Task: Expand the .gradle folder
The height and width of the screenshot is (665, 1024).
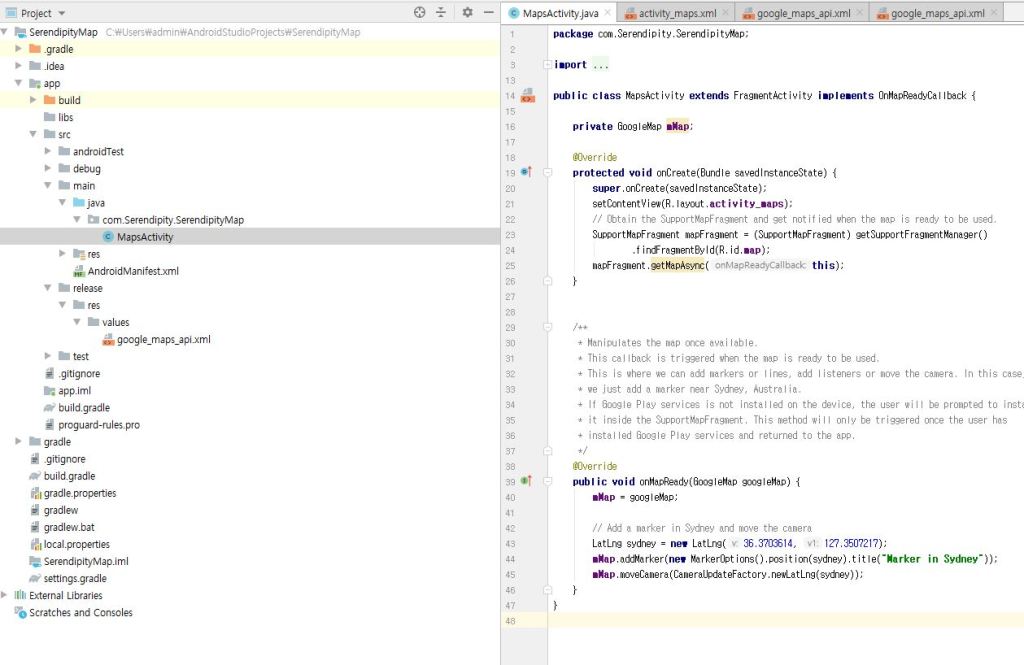Action: click(x=19, y=49)
